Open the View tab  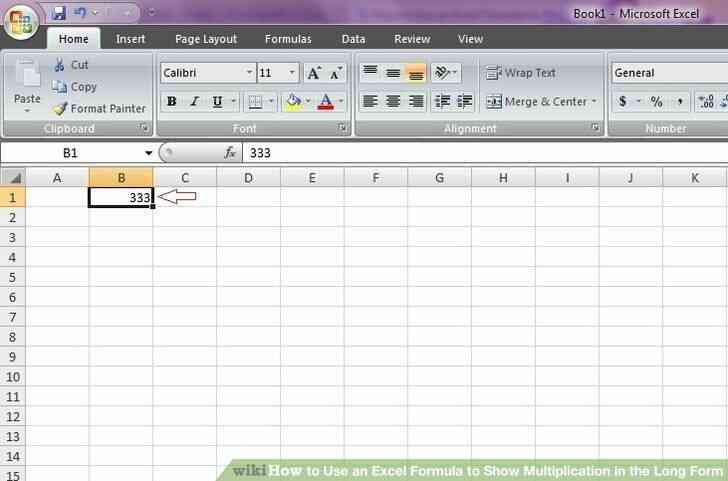[470, 39]
